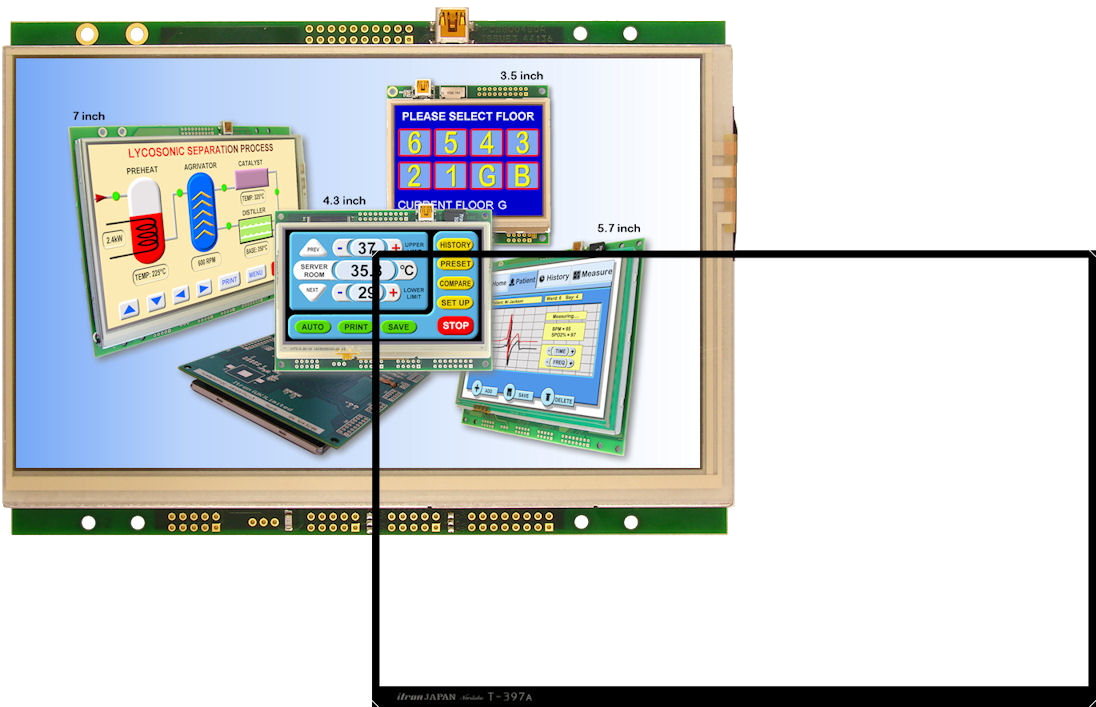Screen dimensions: 1096x707
Task: Click the 4.3 inch label
Action: click(x=344, y=201)
